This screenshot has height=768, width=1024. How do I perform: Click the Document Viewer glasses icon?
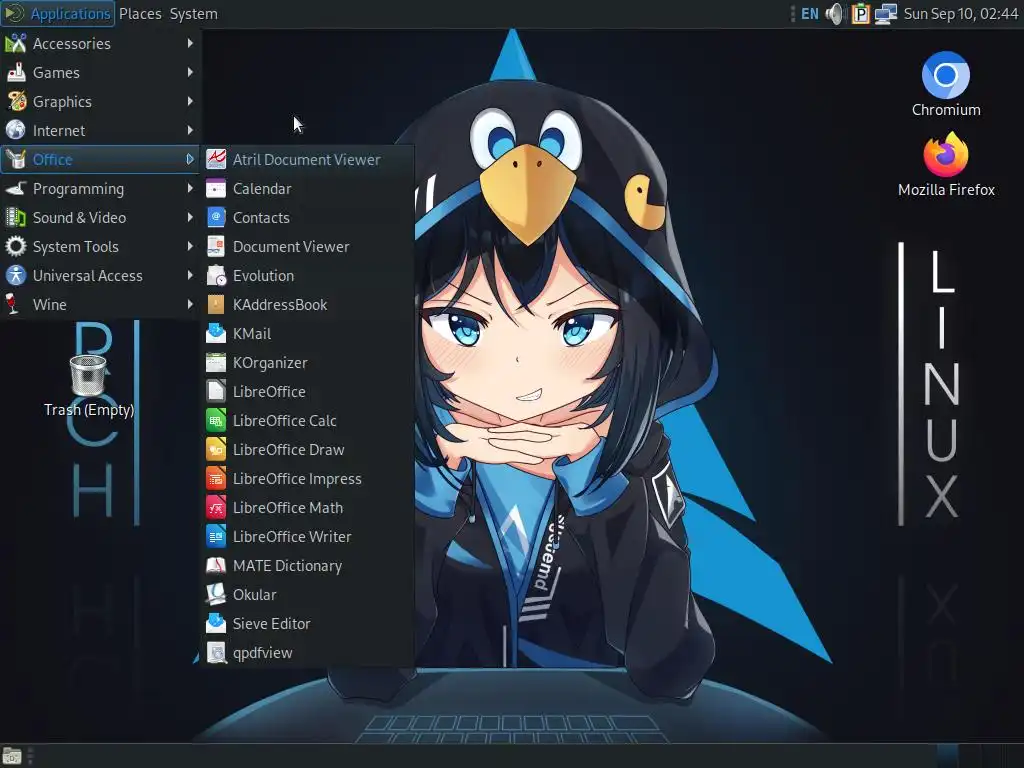(x=216, y=247)
